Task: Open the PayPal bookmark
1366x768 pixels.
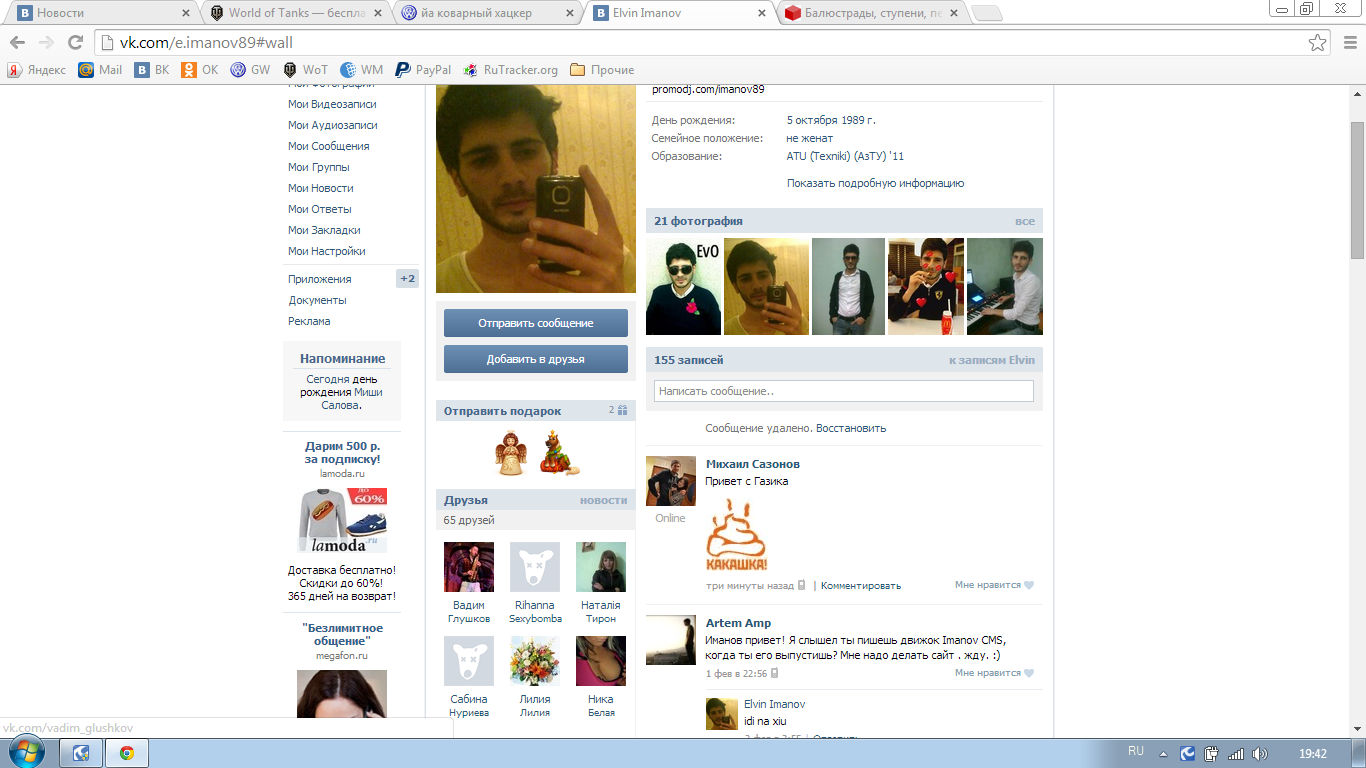Action: pyautogui.click(x=423, y=70)
